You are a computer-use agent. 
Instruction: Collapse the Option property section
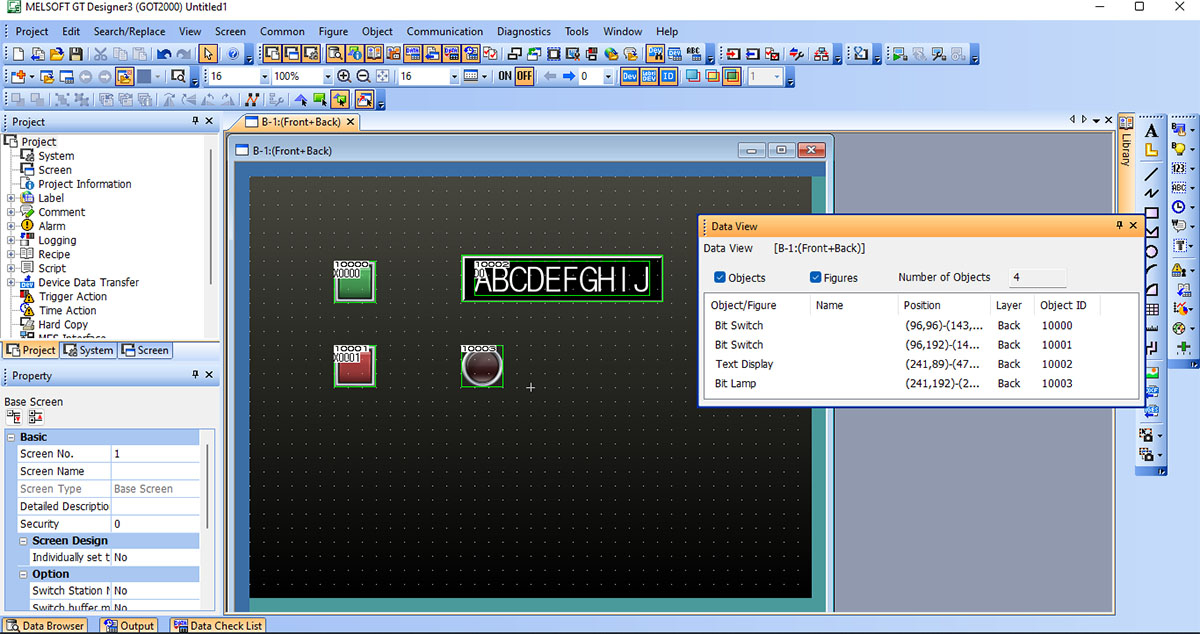pos(24,574)
